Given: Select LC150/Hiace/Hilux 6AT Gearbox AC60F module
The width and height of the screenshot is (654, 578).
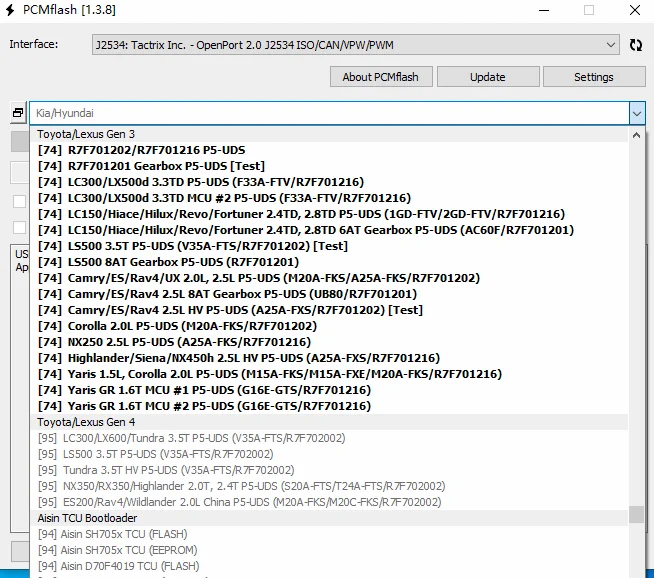Looking at the screenshot, I should tap(329, 230).
